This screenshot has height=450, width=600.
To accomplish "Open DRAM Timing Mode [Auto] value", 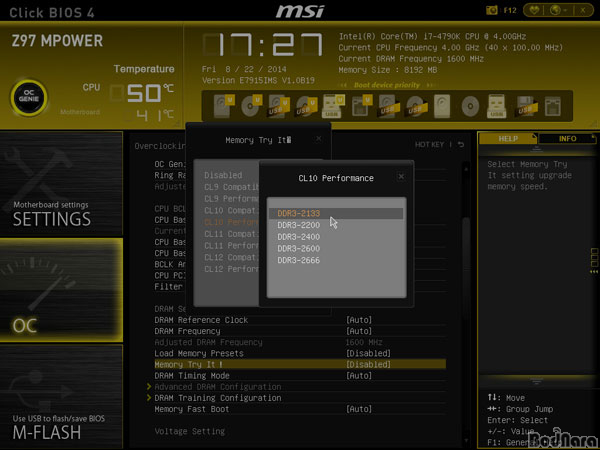I will pyautogui.click(x=359, y=376).
